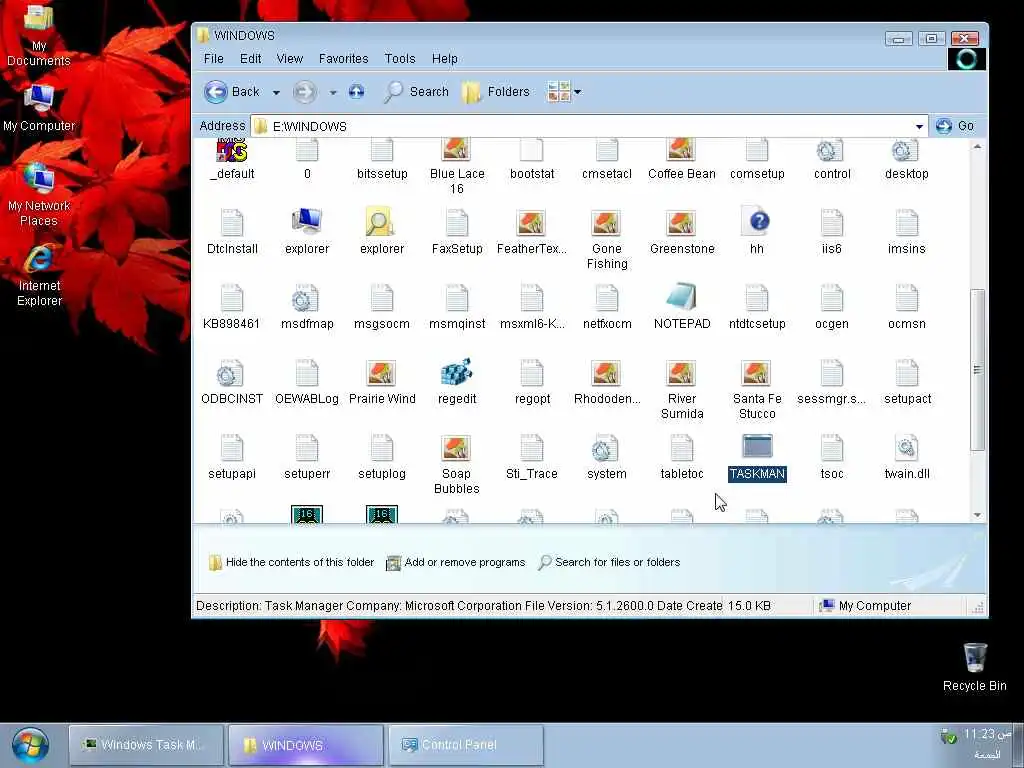Select the Coffee Bean bitmap icon

pos(681,150)
